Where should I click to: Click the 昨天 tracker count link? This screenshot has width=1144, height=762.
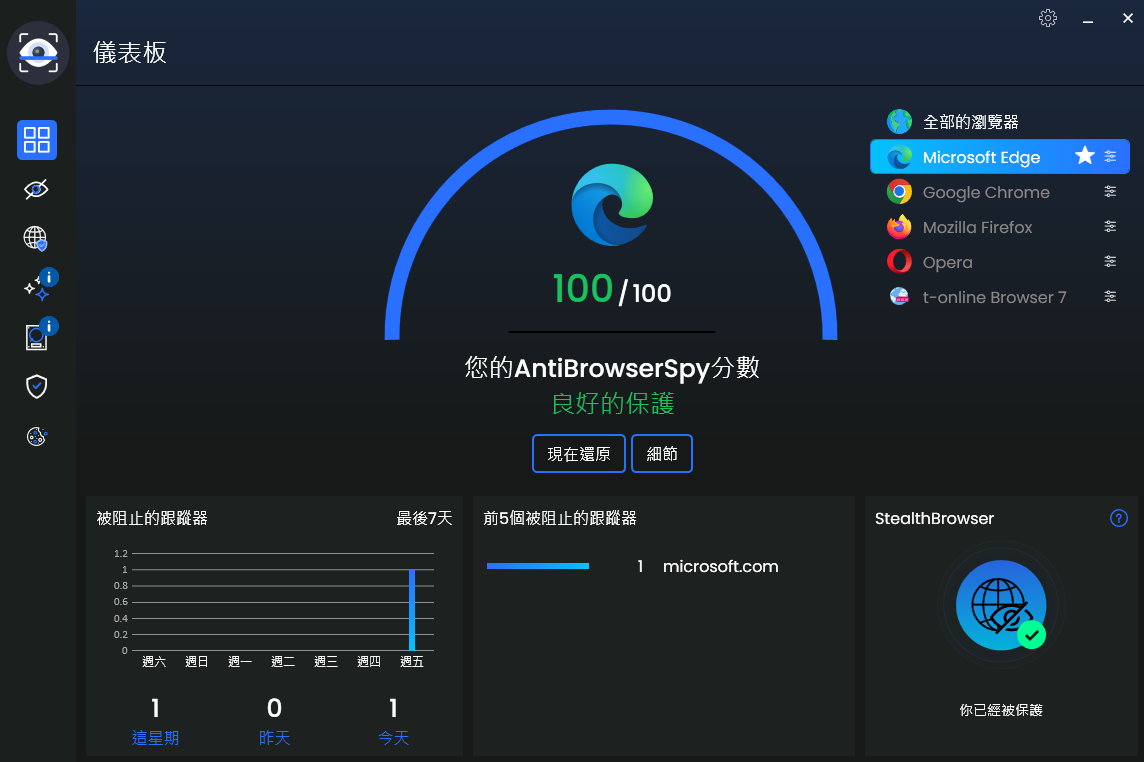274,738
